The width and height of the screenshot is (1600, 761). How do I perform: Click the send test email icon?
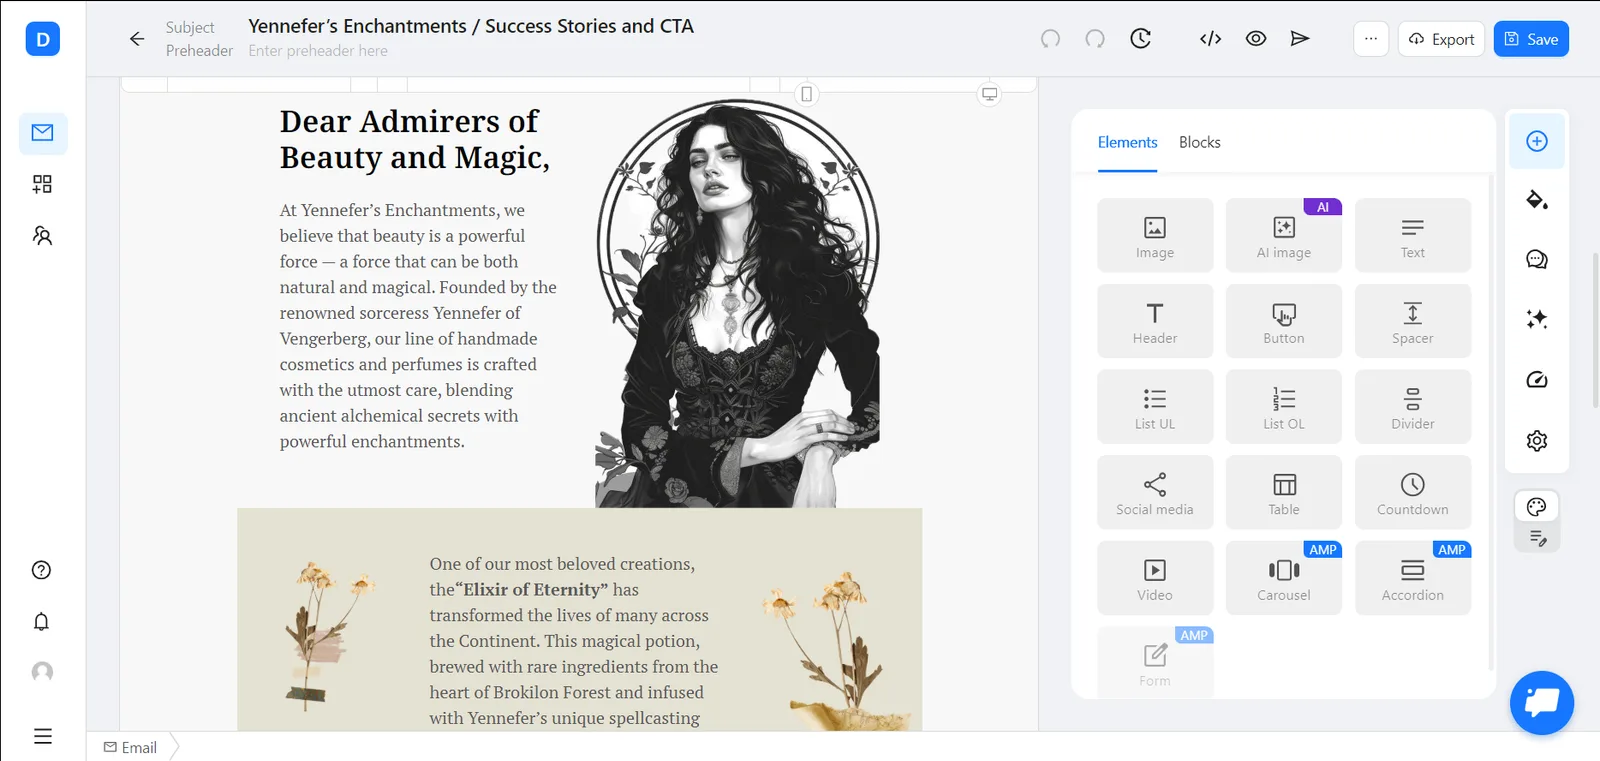pyautogui.click(x=1300, y=39)
